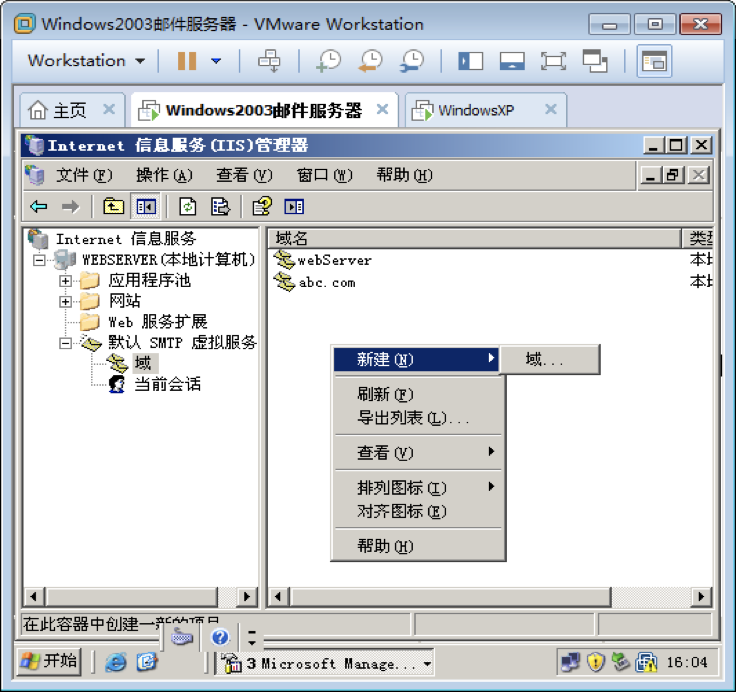
Task: Collapse the WEBSERVER(本地计算机) tree node
Action: [39, 260]
